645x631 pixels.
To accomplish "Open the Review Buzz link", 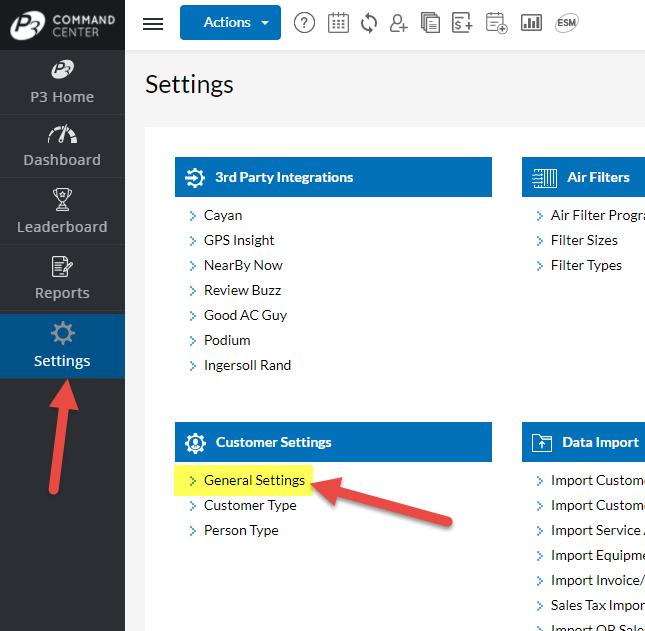I will pos(242,290).
